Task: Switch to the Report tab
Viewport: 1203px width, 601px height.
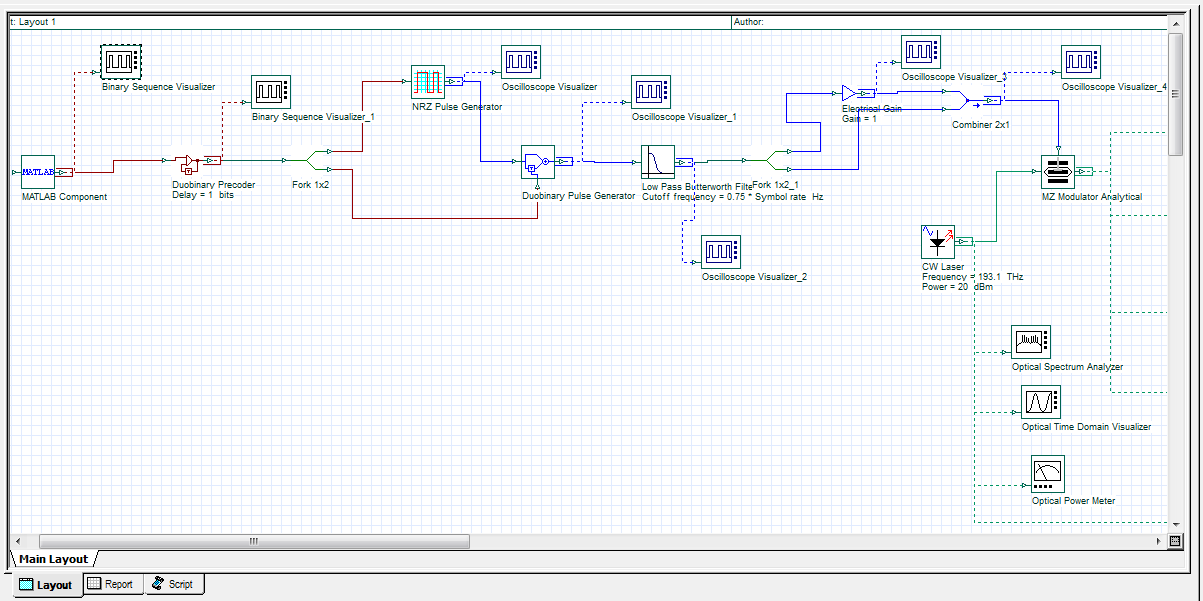Action: [x=112, y=584]
